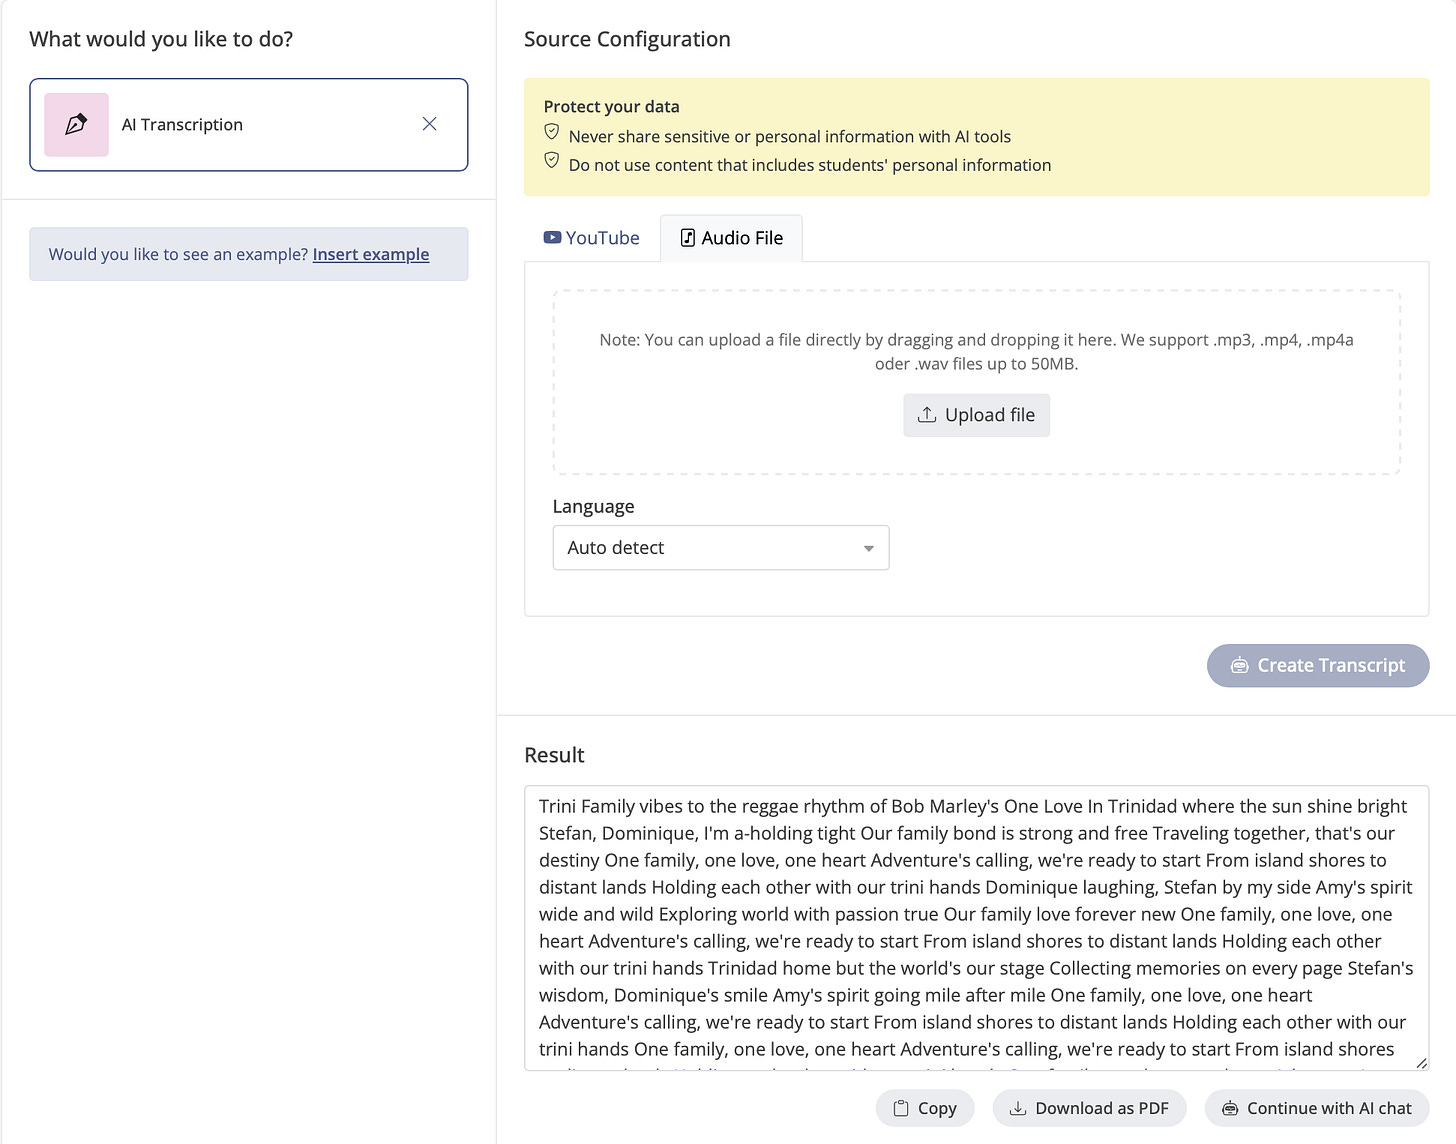The image size is (1456, 1144).
Task: Remove the AI Transcription selection with X
Action: (429, 124)
